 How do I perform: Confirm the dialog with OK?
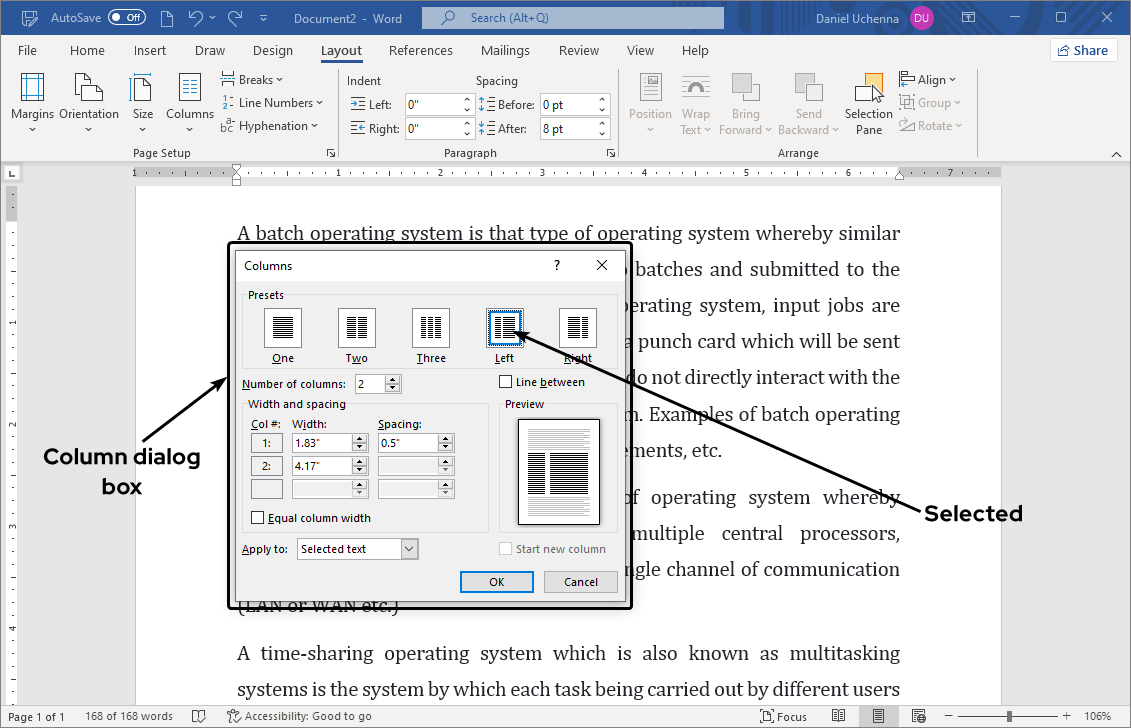(x=496, y=582)
